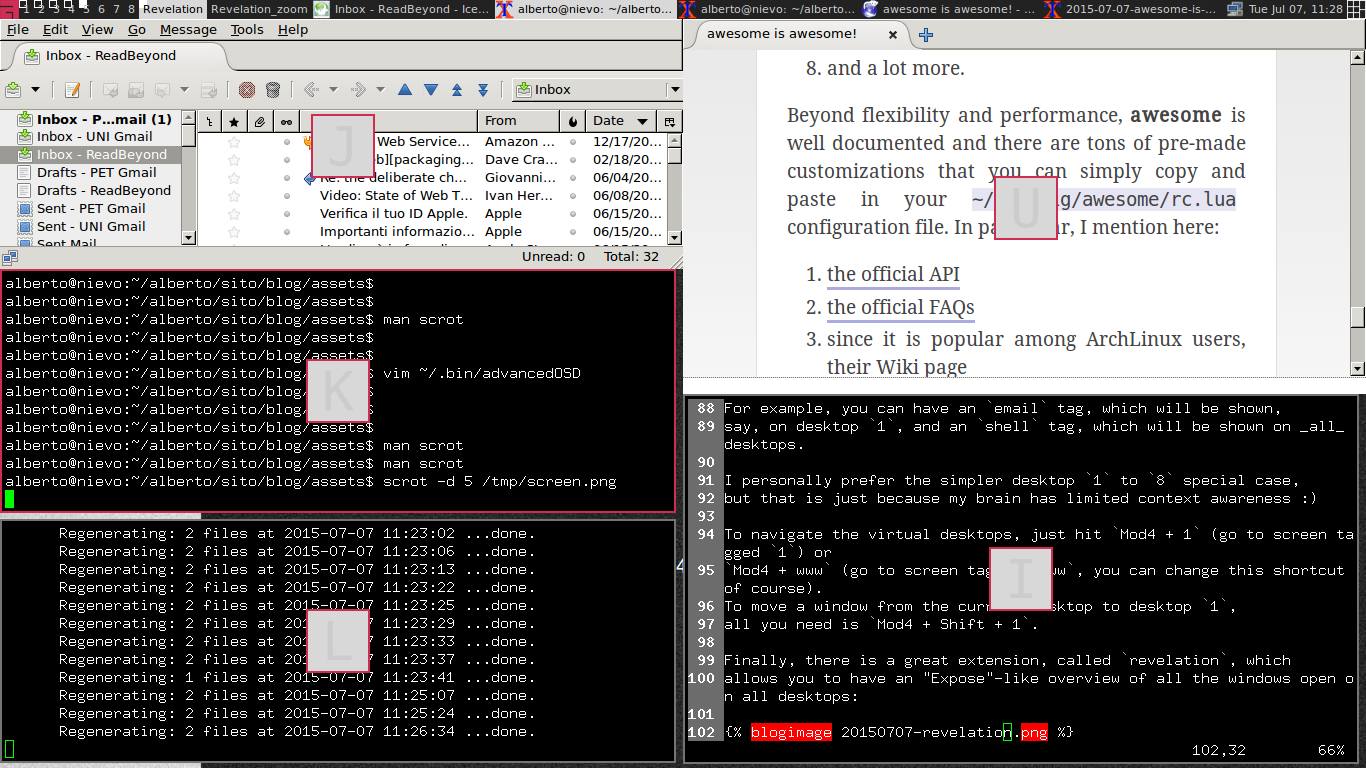Sort by the star column header
Image resolution: width=1366 pixels, height=768 pixels.
(234, 121)
